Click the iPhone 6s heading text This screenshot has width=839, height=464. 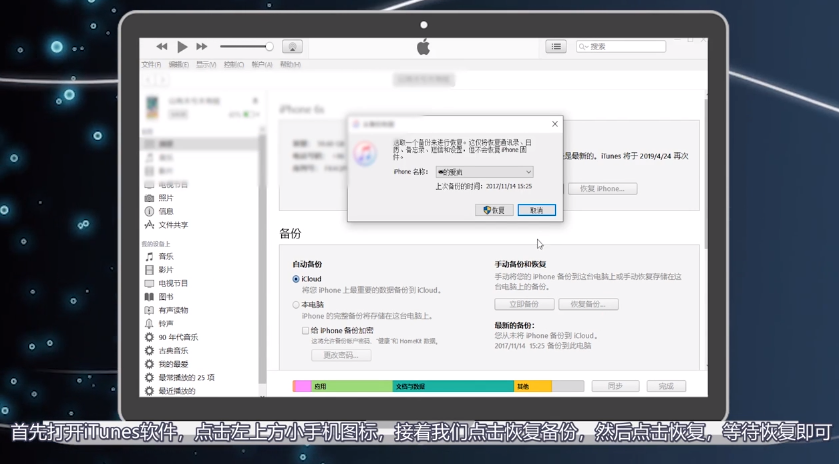pyautogui.click(x=302, y=110)
